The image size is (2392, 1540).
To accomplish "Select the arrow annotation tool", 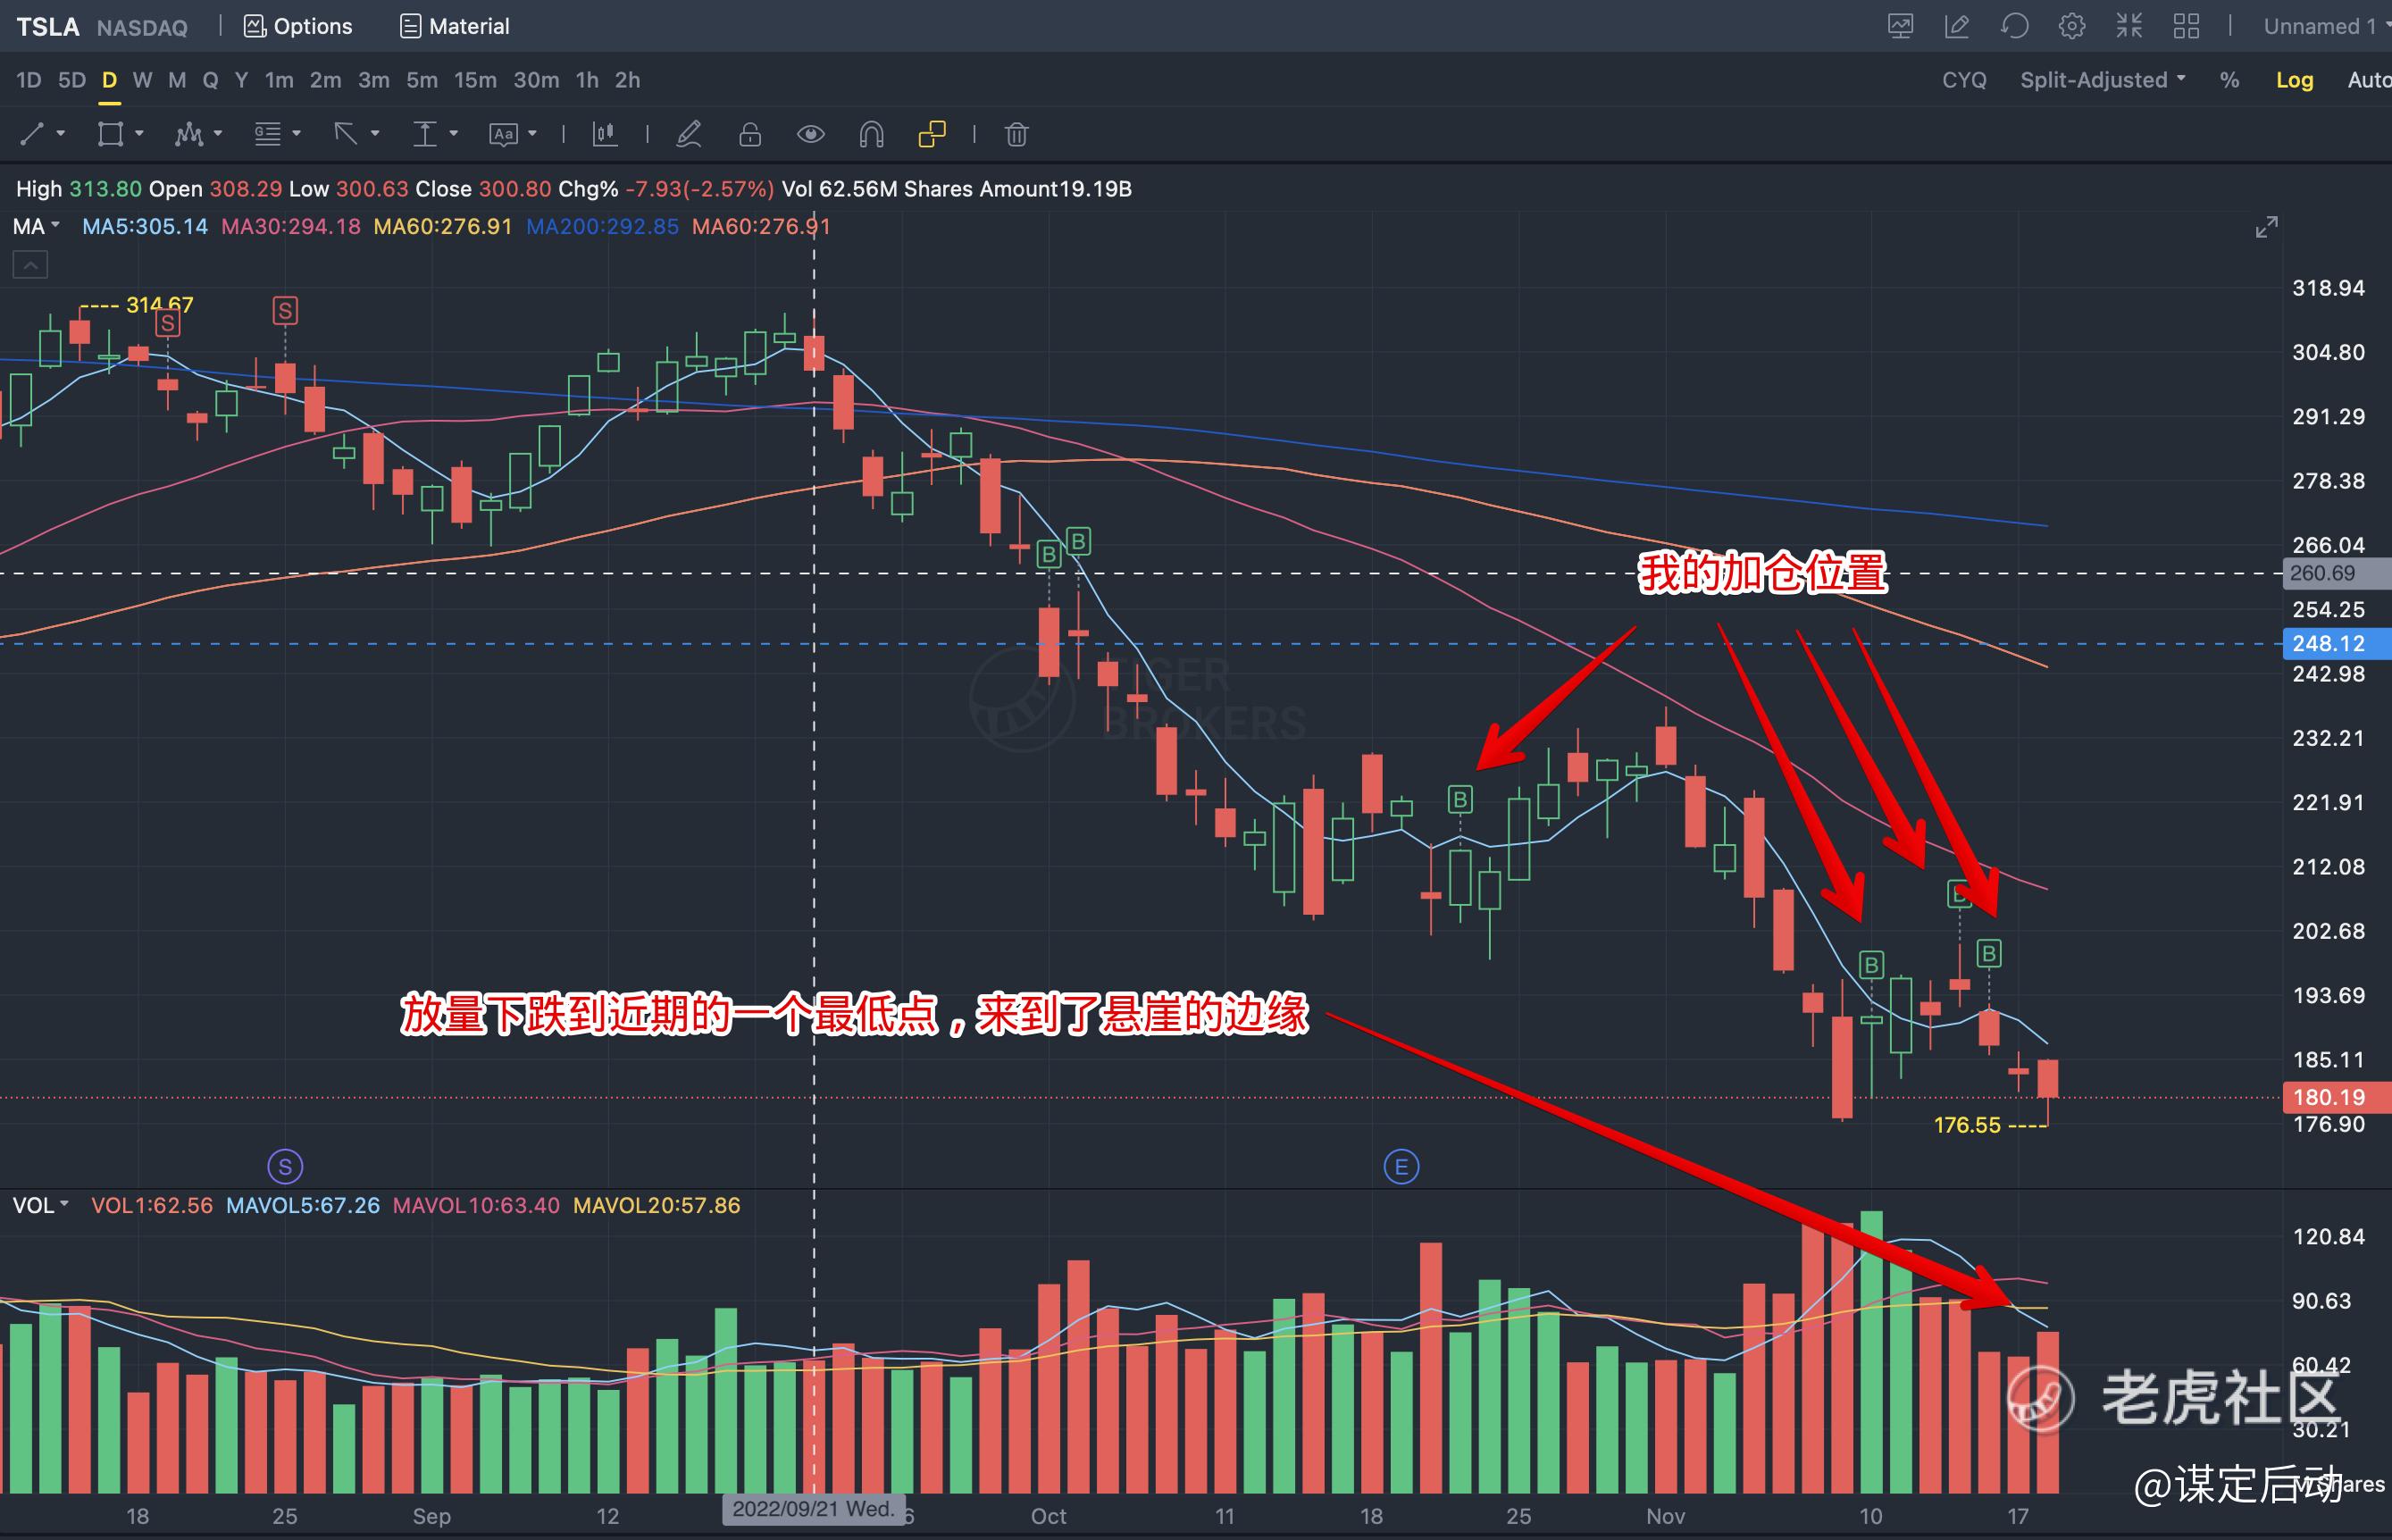I will 346,133.
